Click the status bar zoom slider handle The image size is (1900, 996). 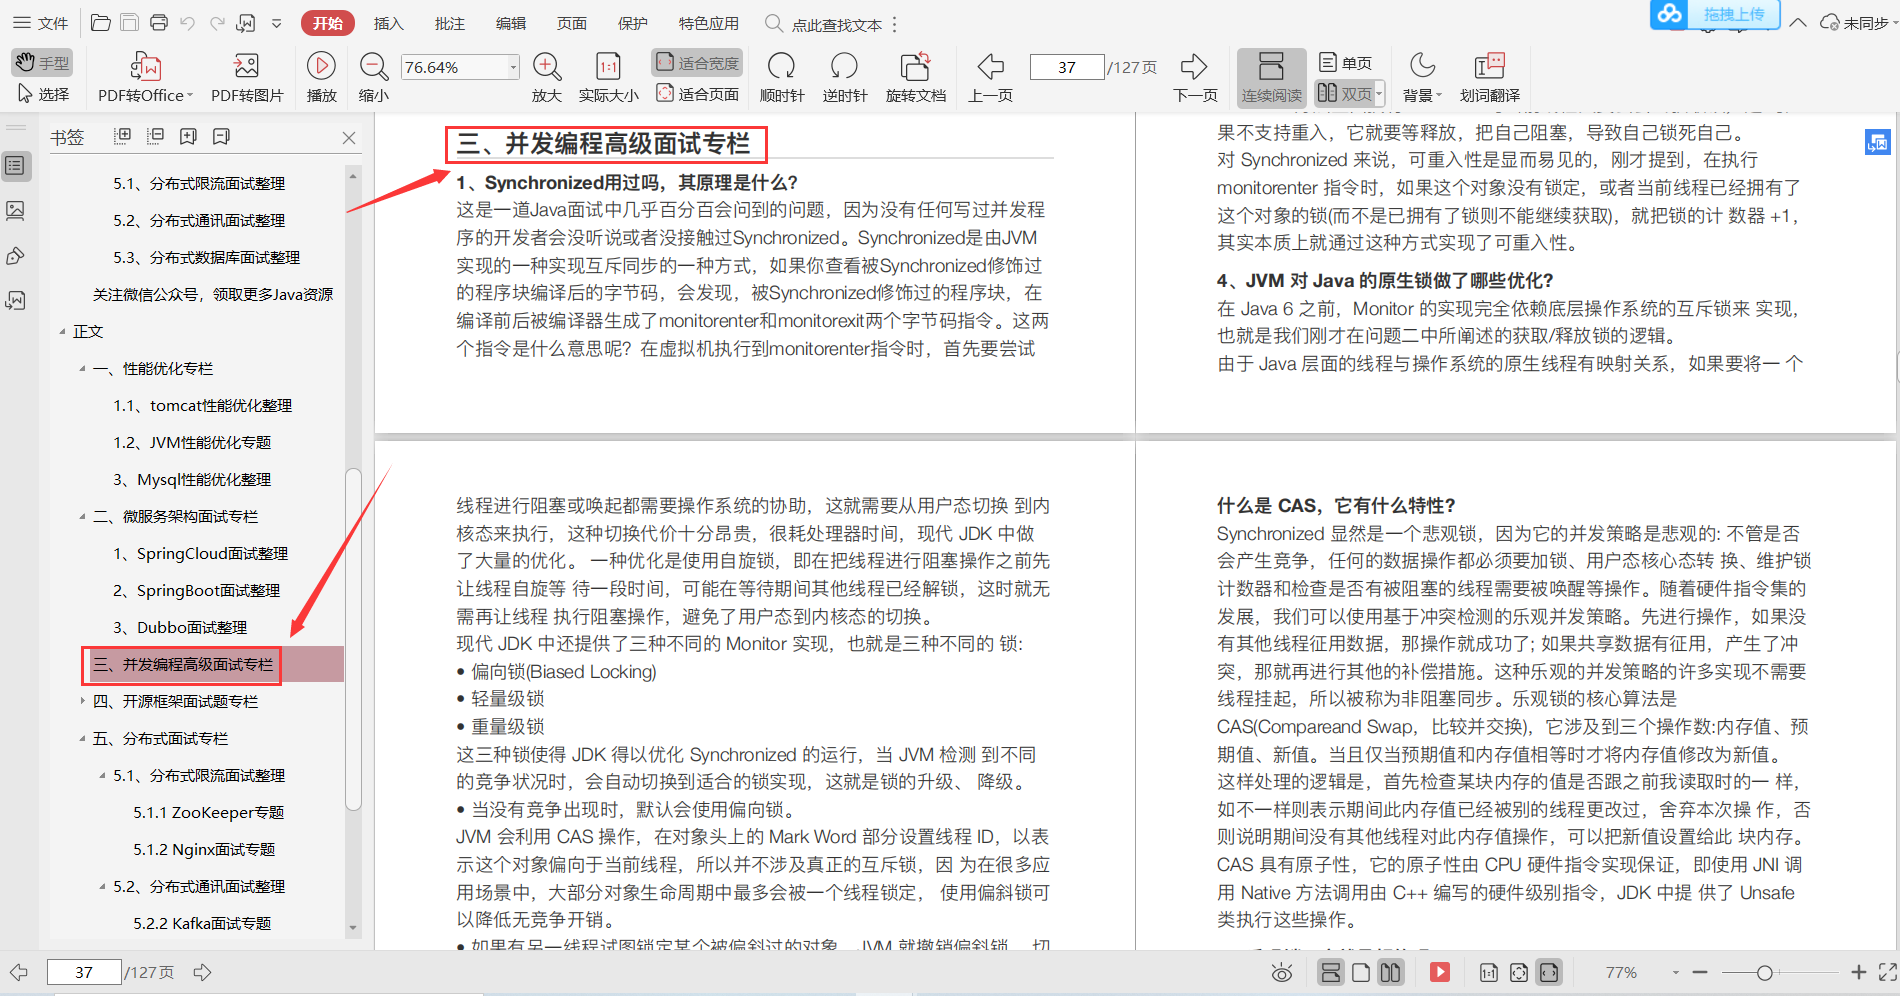click(x=1764, y=972)
